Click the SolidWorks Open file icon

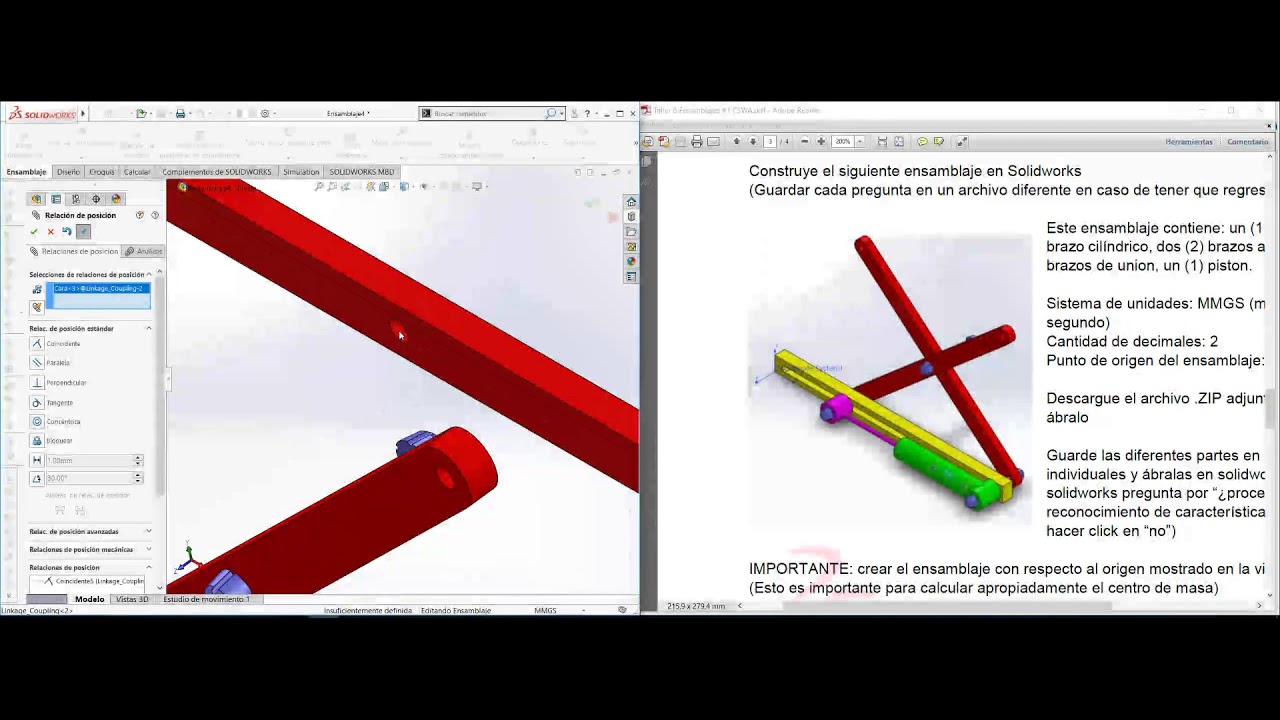141,114
